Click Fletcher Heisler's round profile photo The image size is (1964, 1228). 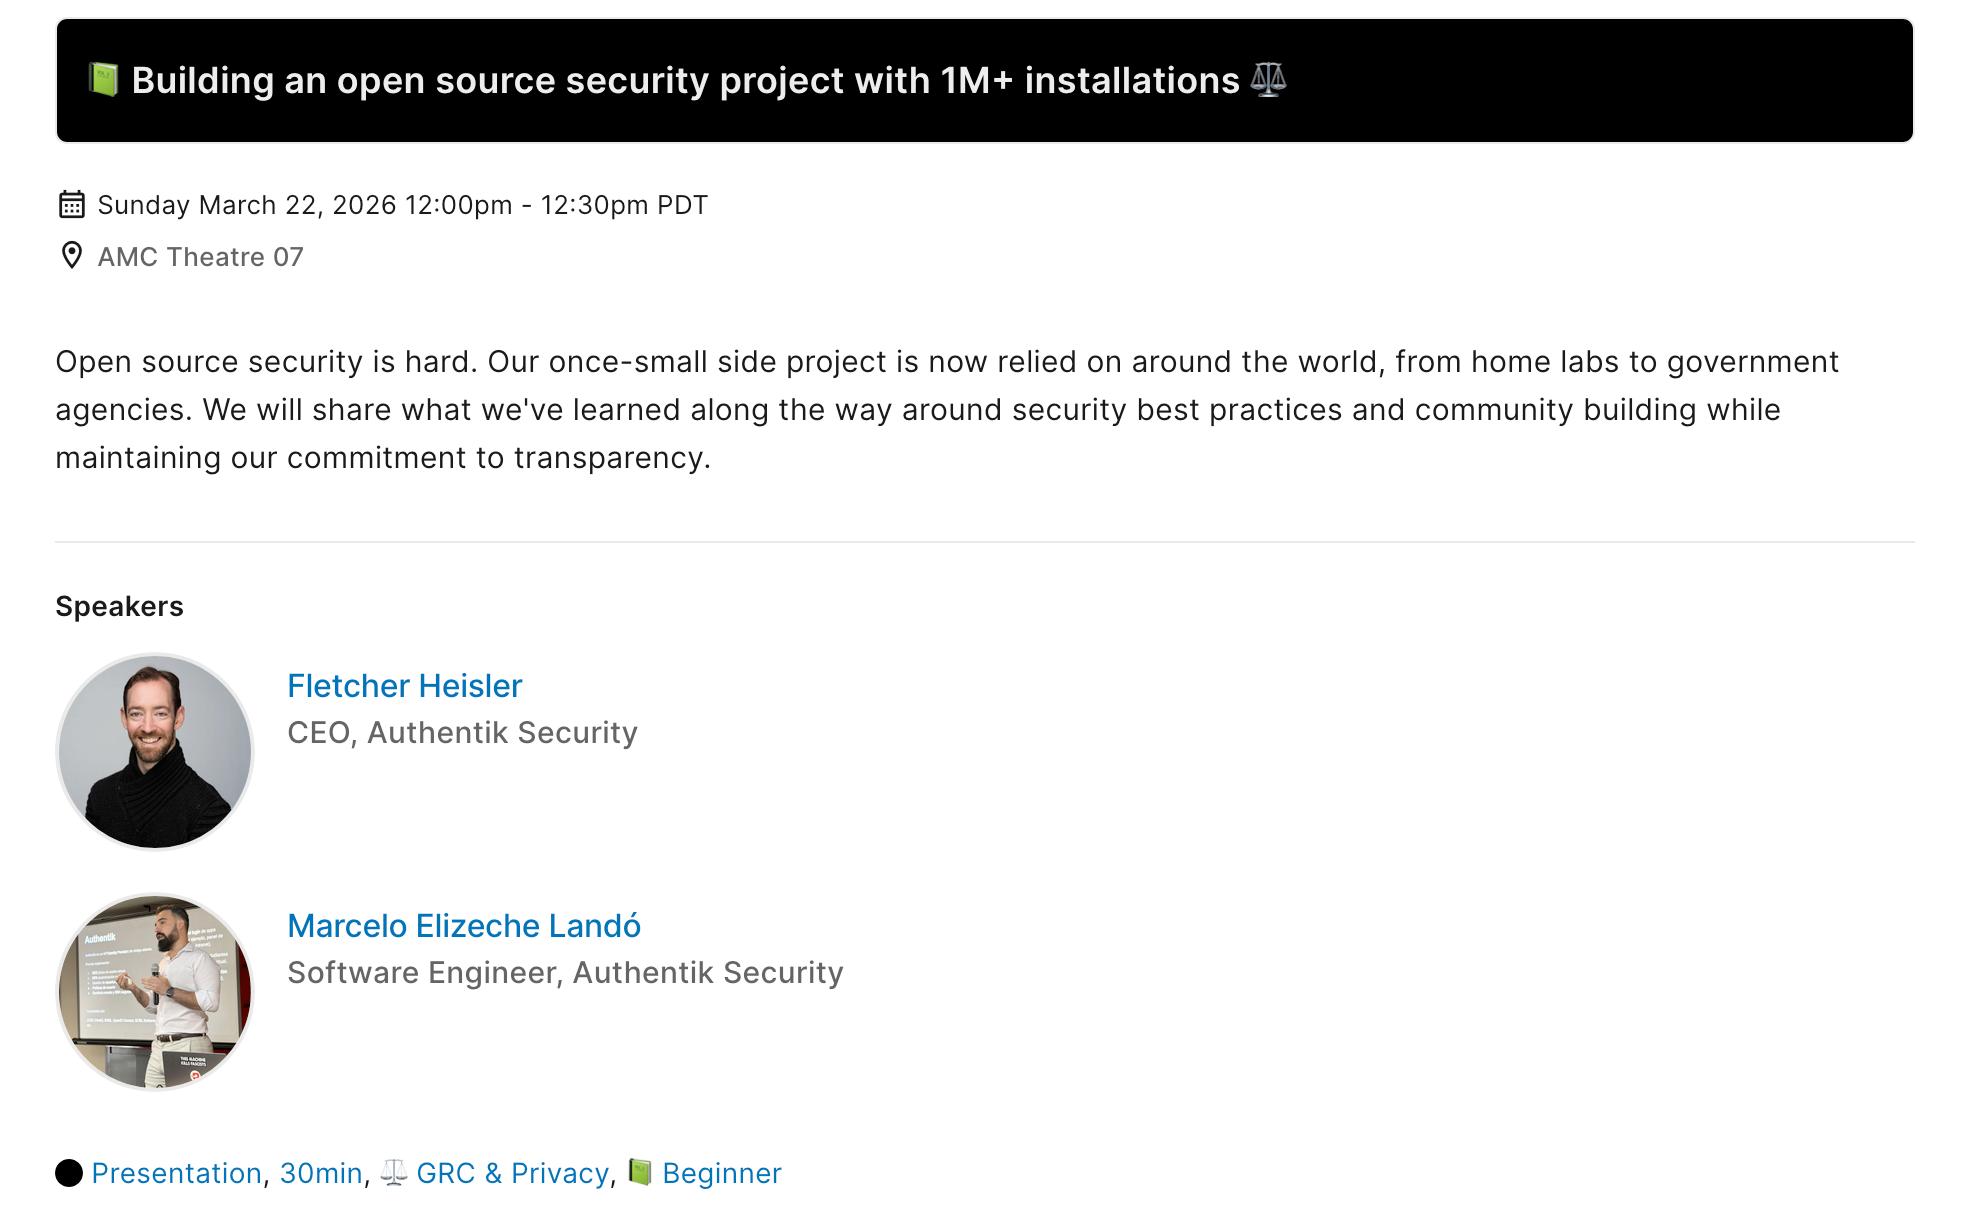coord(155,751)
